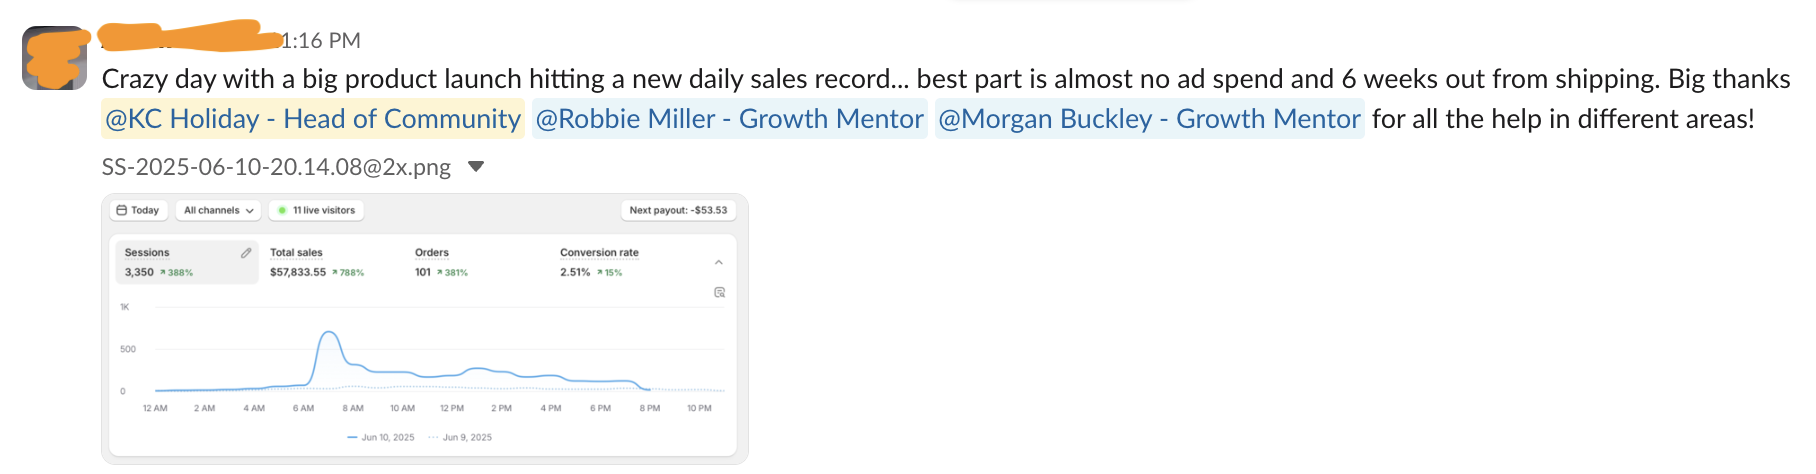1816x474 pixels.
Task: Click the solid line Jun 10, 2025 legend marker
Action: coord(352,437)
